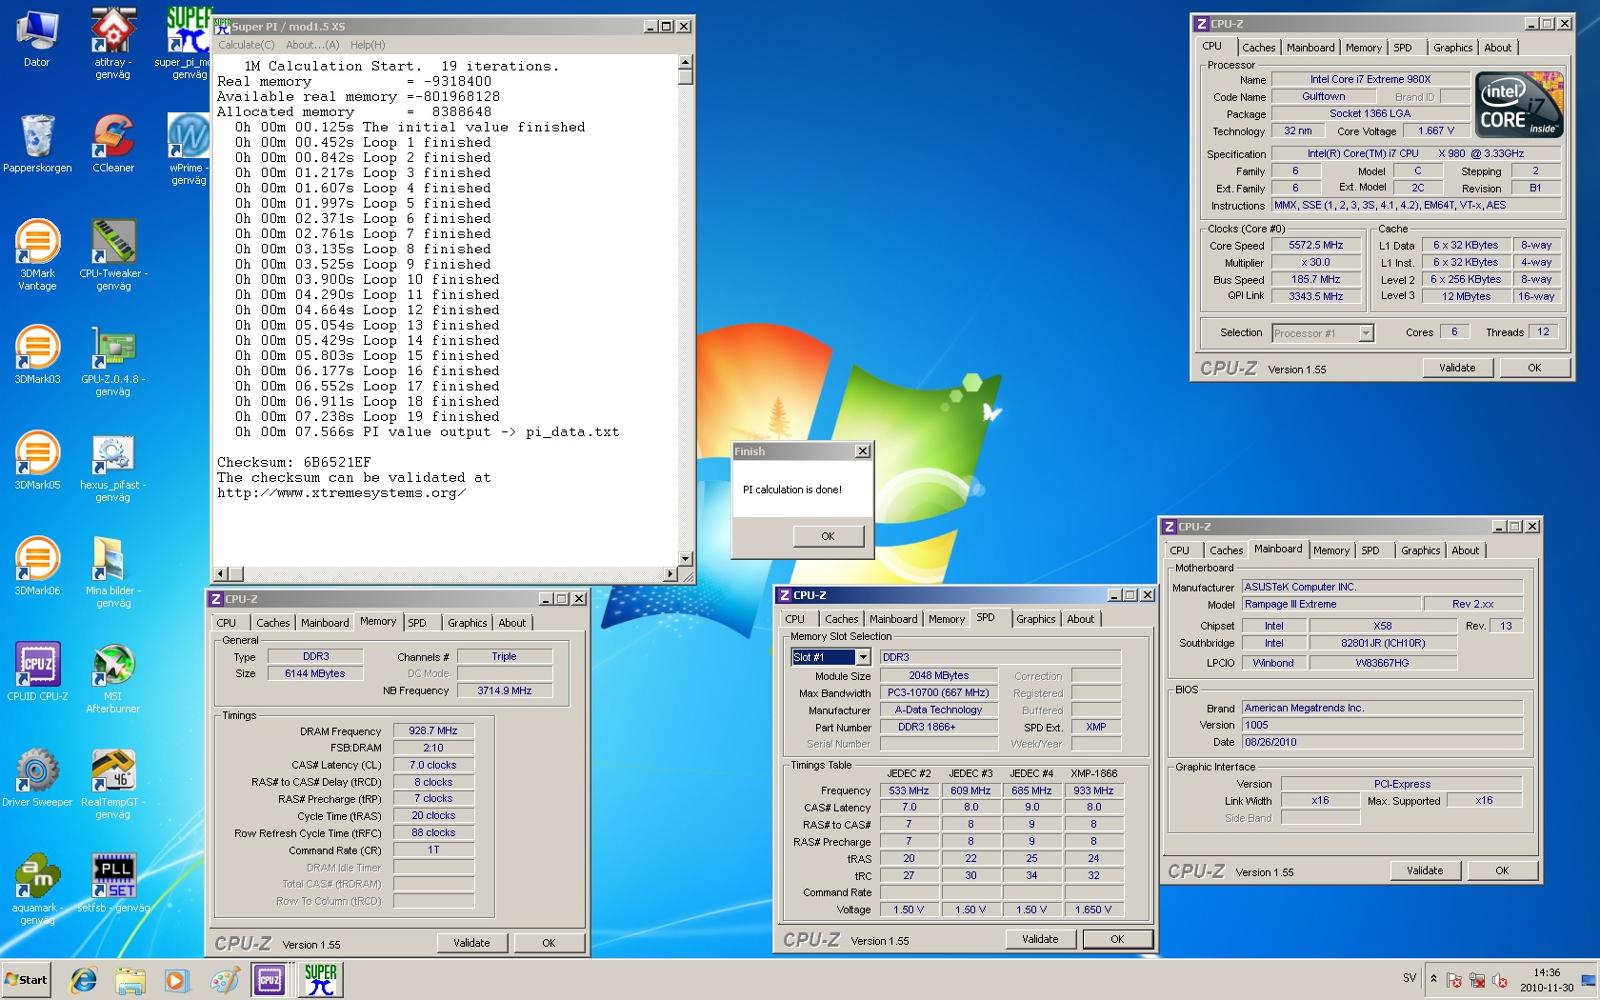
Task: Open Help(H) menu in Super PI
Action: tap(367, 45)
